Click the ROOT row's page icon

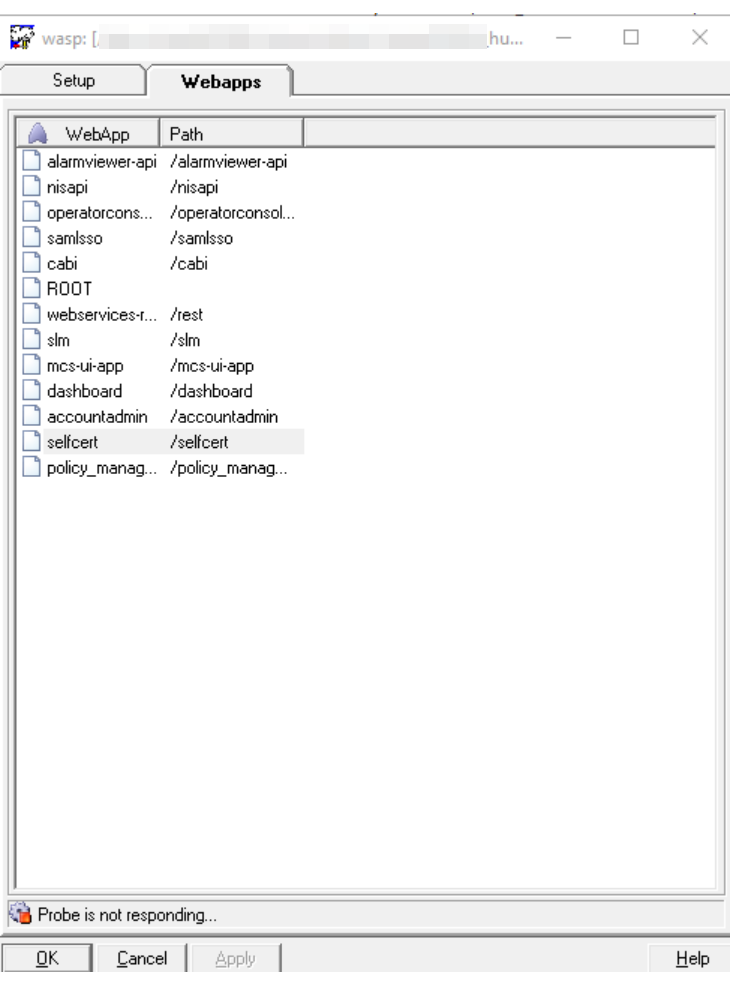[x=32, y=289]
